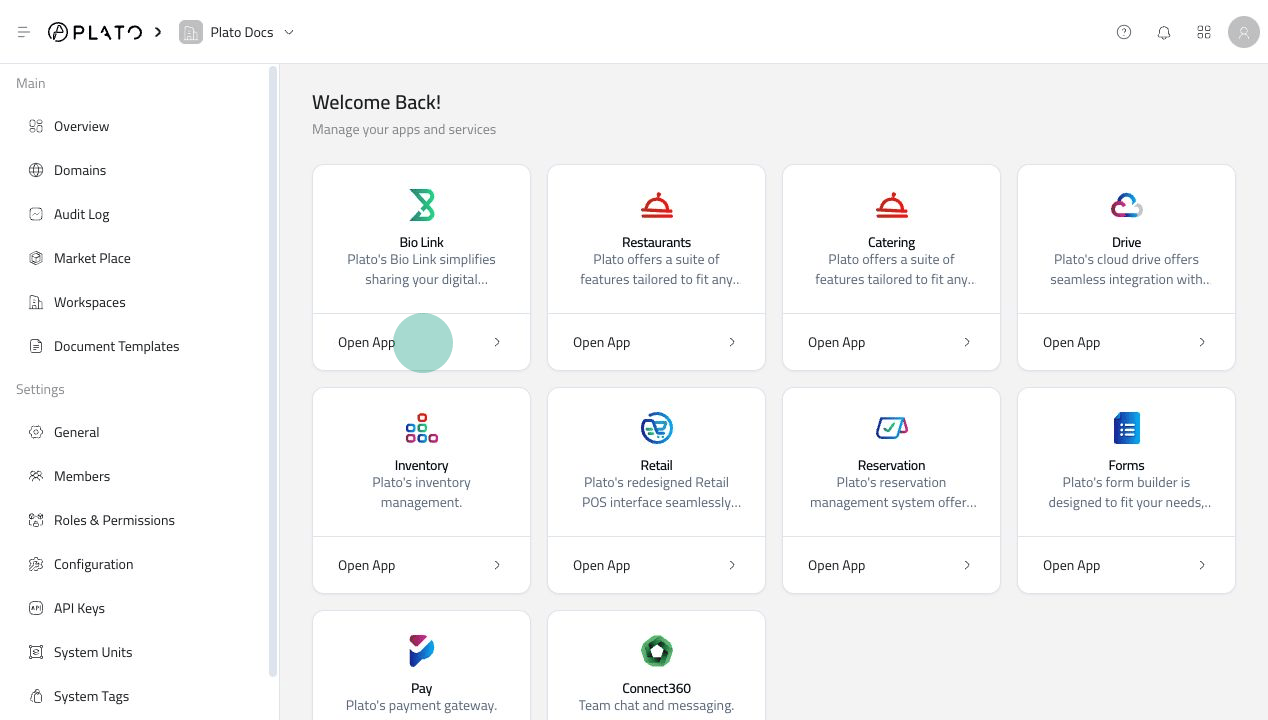Viewport: 1268px width, 720px height.
Task: Click the Retail cart logo
Action: point(657,428)
